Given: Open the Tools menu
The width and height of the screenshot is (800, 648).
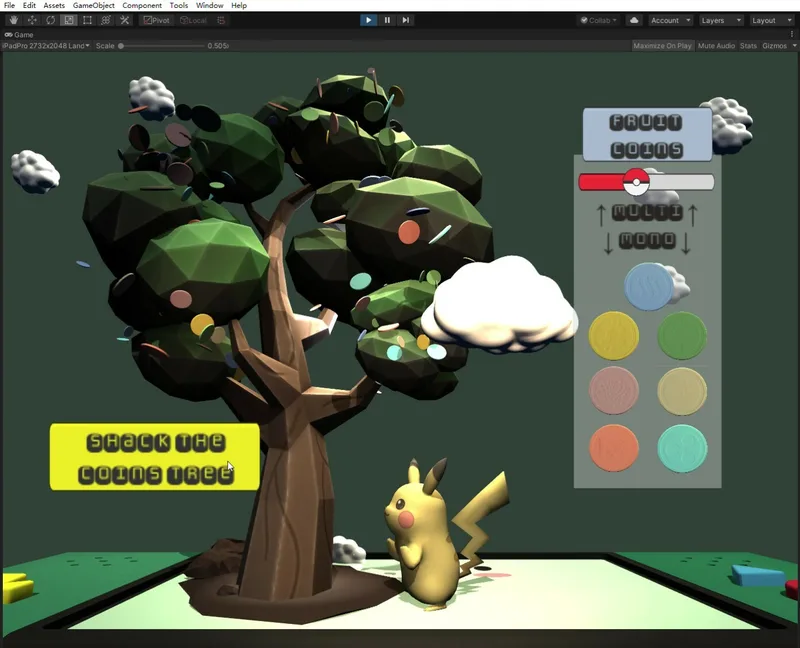Looking at the screenshot, I should (x=179, y=5).
